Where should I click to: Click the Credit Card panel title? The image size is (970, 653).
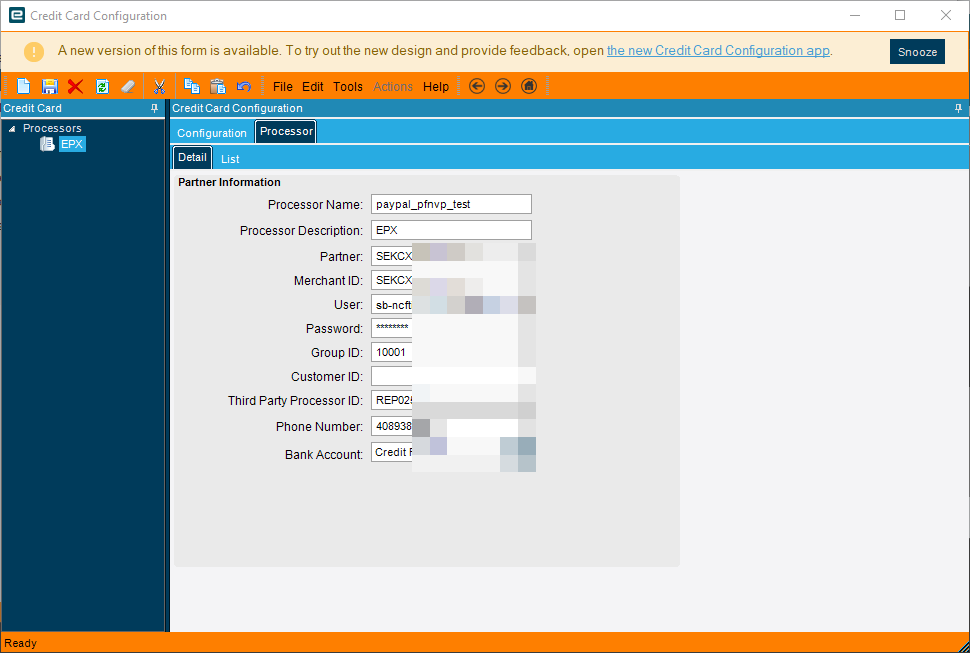32,108
